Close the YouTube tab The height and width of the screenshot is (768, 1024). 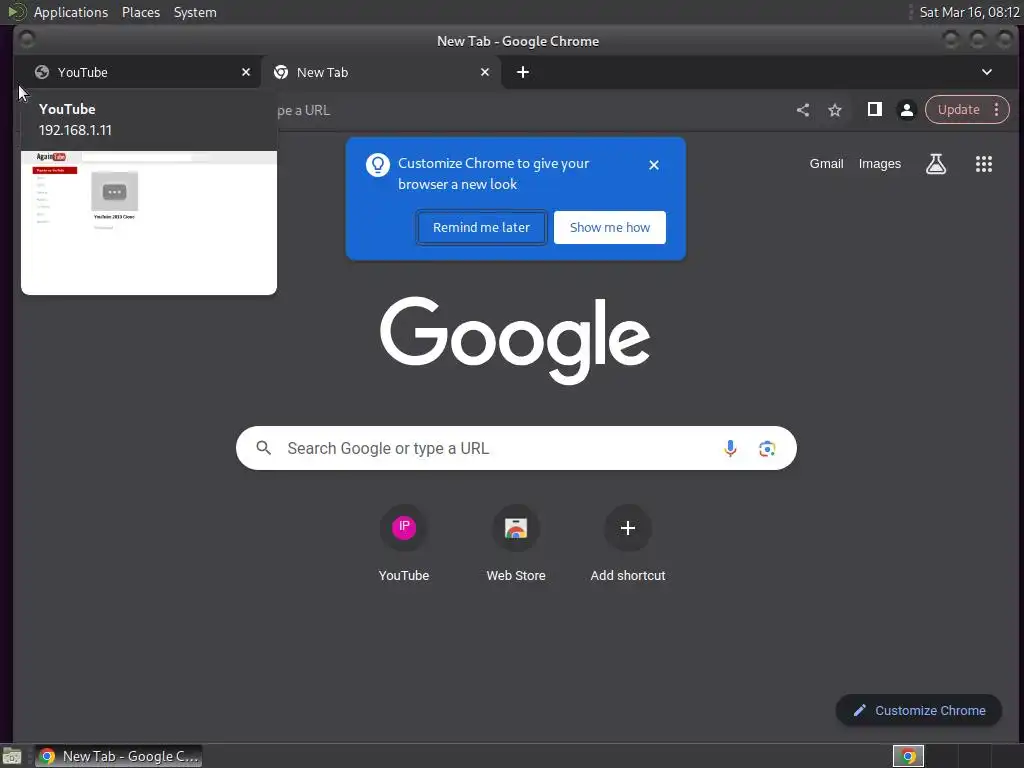(246, 72)
